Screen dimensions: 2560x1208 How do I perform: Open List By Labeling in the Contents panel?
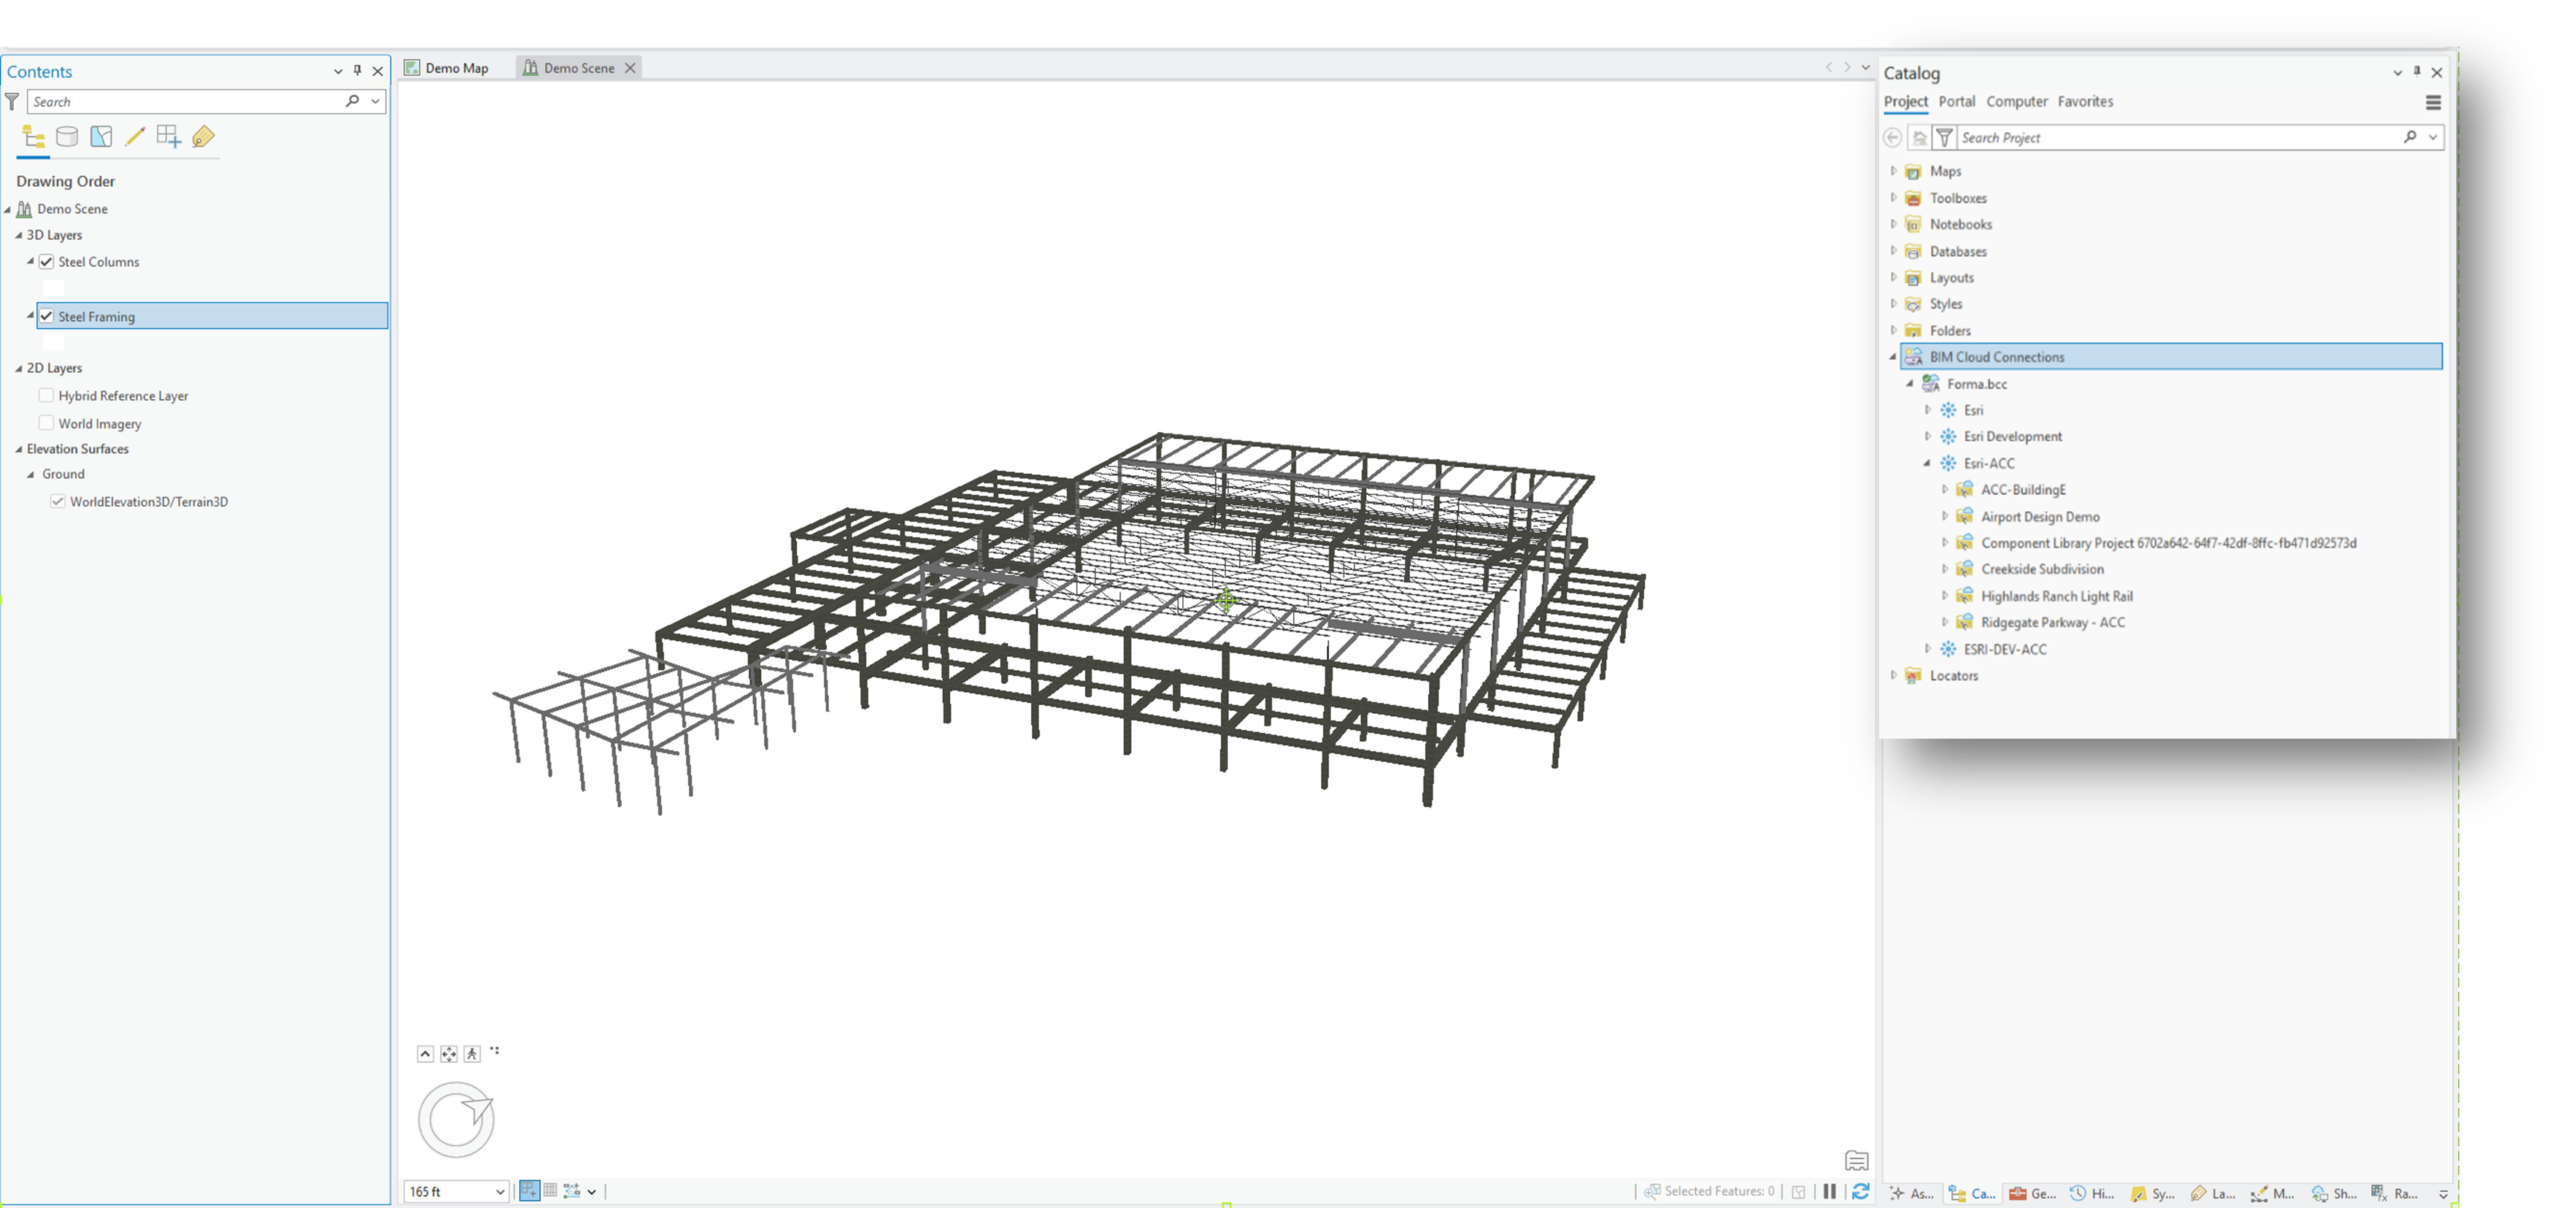click(x=203, y=137)
